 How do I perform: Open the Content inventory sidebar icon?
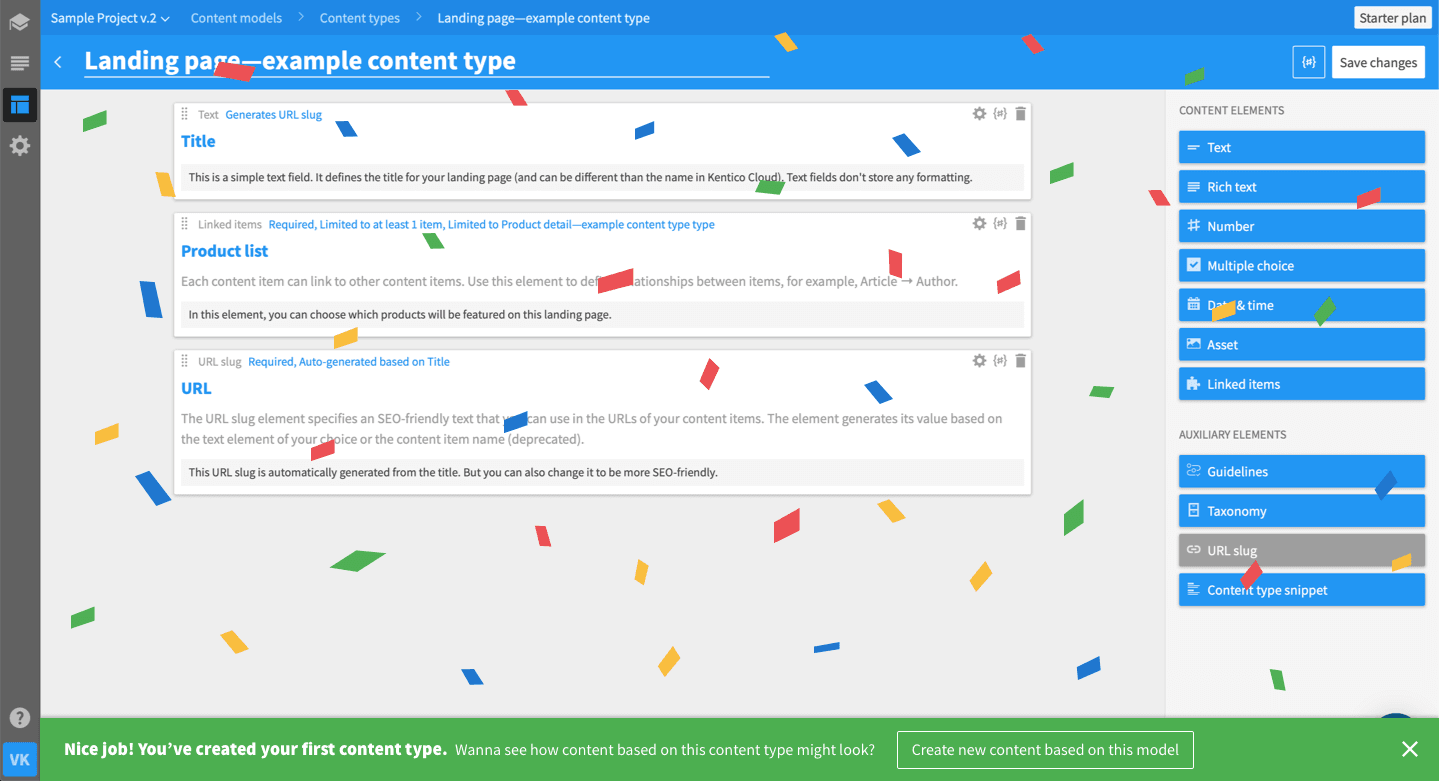coord(20,64)
